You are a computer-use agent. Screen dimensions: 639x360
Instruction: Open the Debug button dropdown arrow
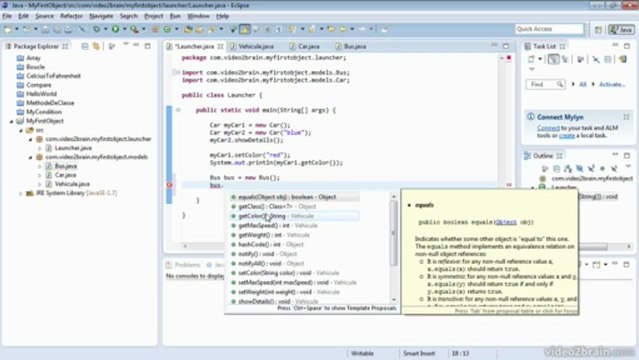click(106, 29)
